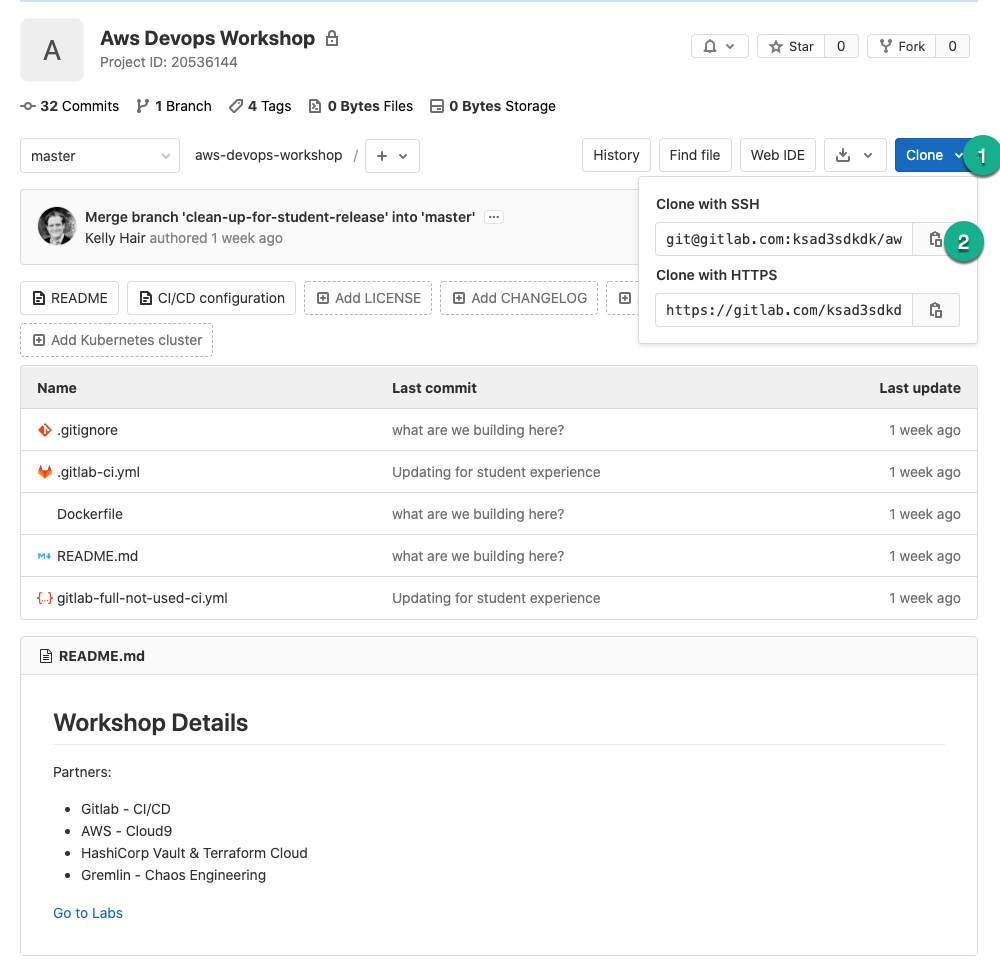Image resolution: width=1000 pixels, height=976 pixels.
Task: Open the download source code dropdown
Action: (855, 155)
